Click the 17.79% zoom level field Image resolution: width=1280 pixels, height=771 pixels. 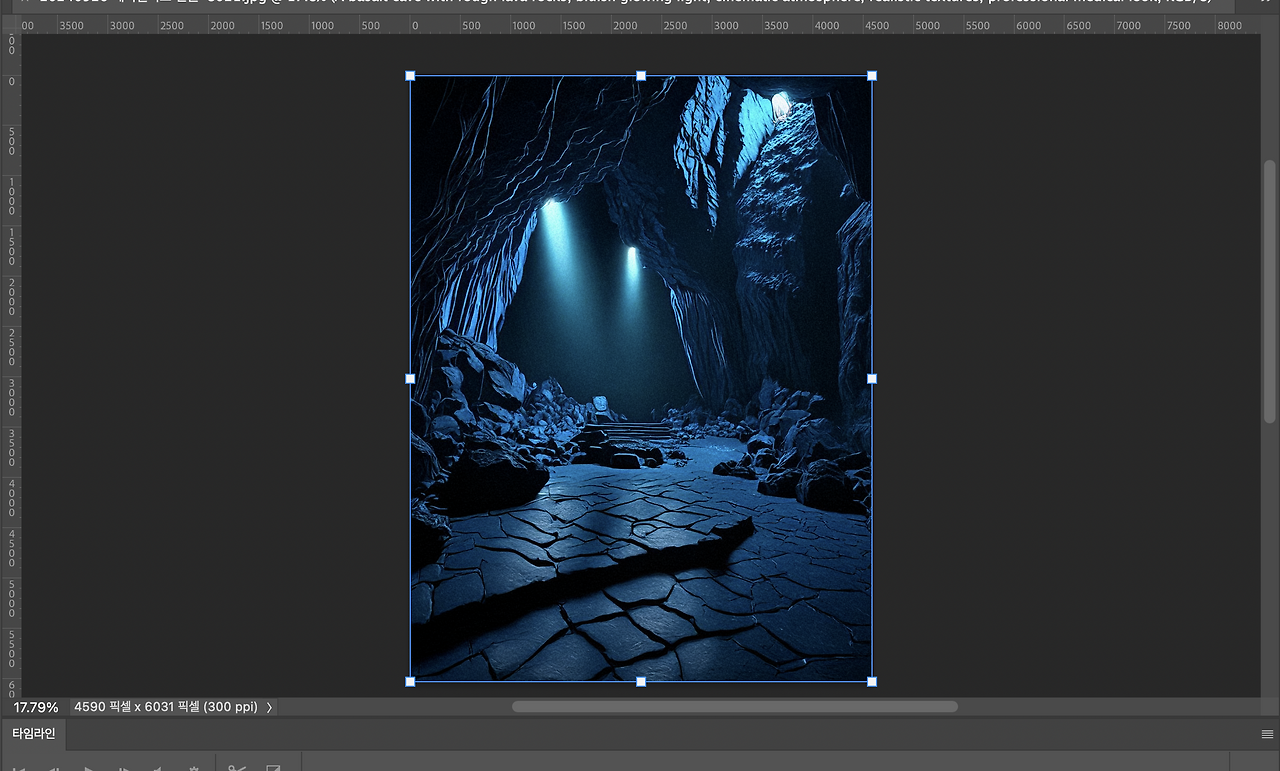pyautogui.click(x=35, y=707)
